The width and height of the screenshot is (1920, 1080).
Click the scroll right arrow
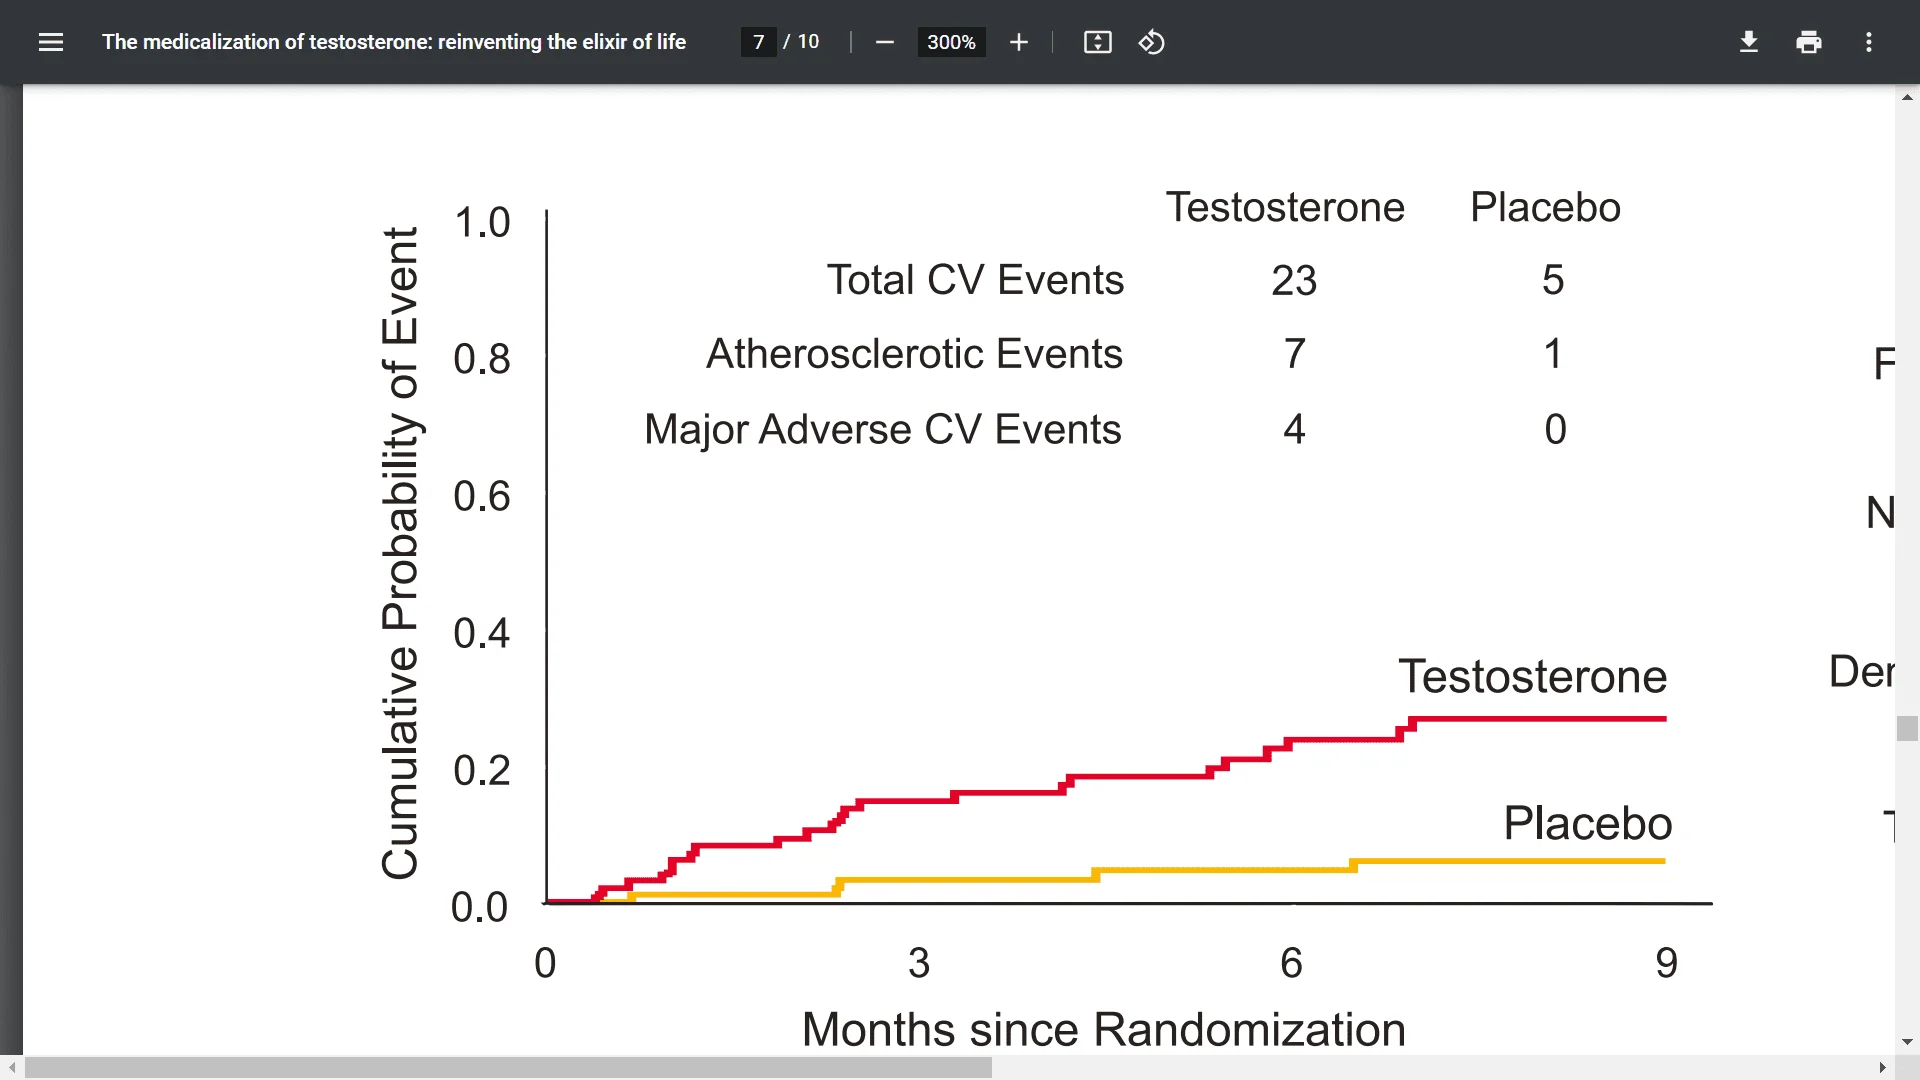pyautogui.click(x=1883, y=1068)
